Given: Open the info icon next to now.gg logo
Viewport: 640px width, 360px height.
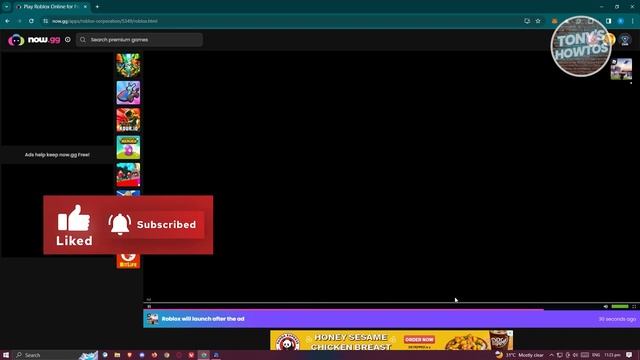Looking at the screenshot, I should pyautogui.click(x=68, y=40).
